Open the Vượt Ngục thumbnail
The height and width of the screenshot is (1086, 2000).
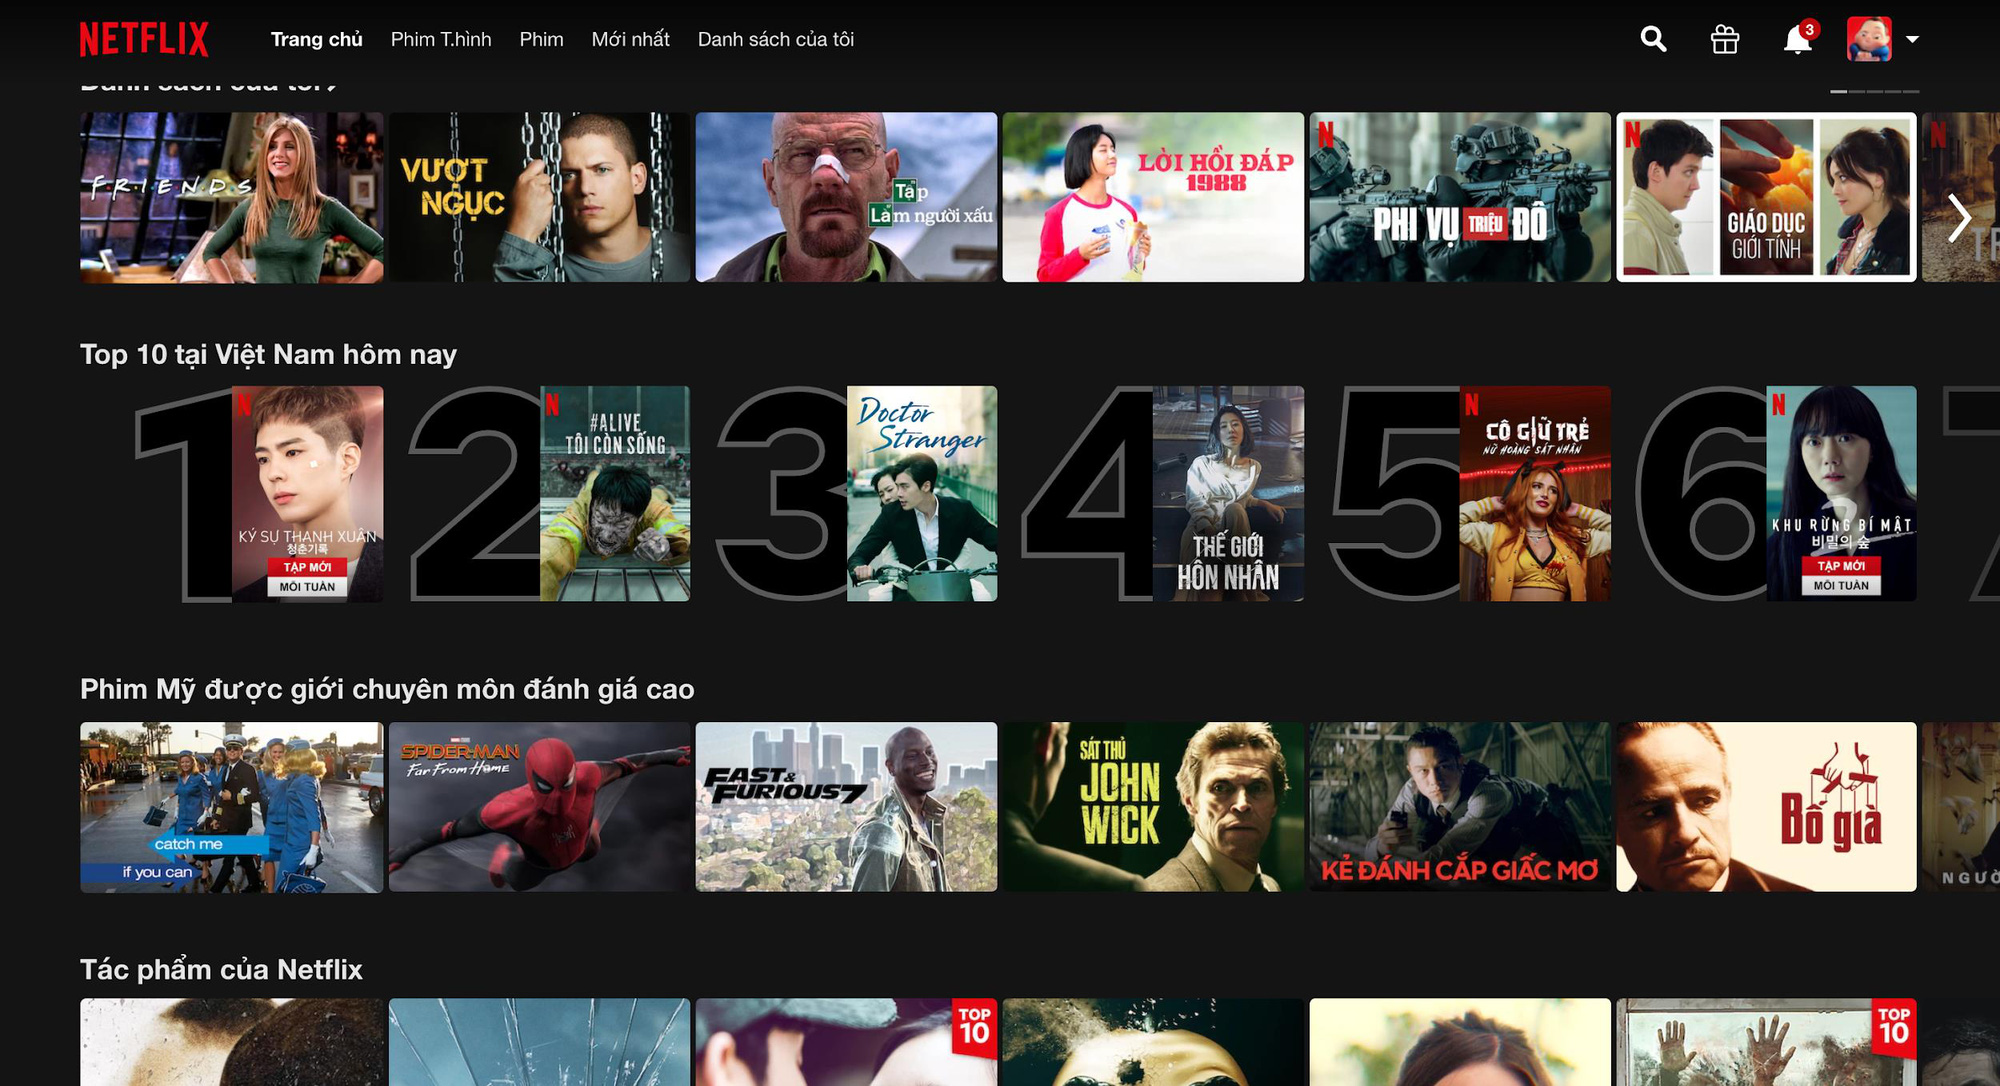point(539,197)
